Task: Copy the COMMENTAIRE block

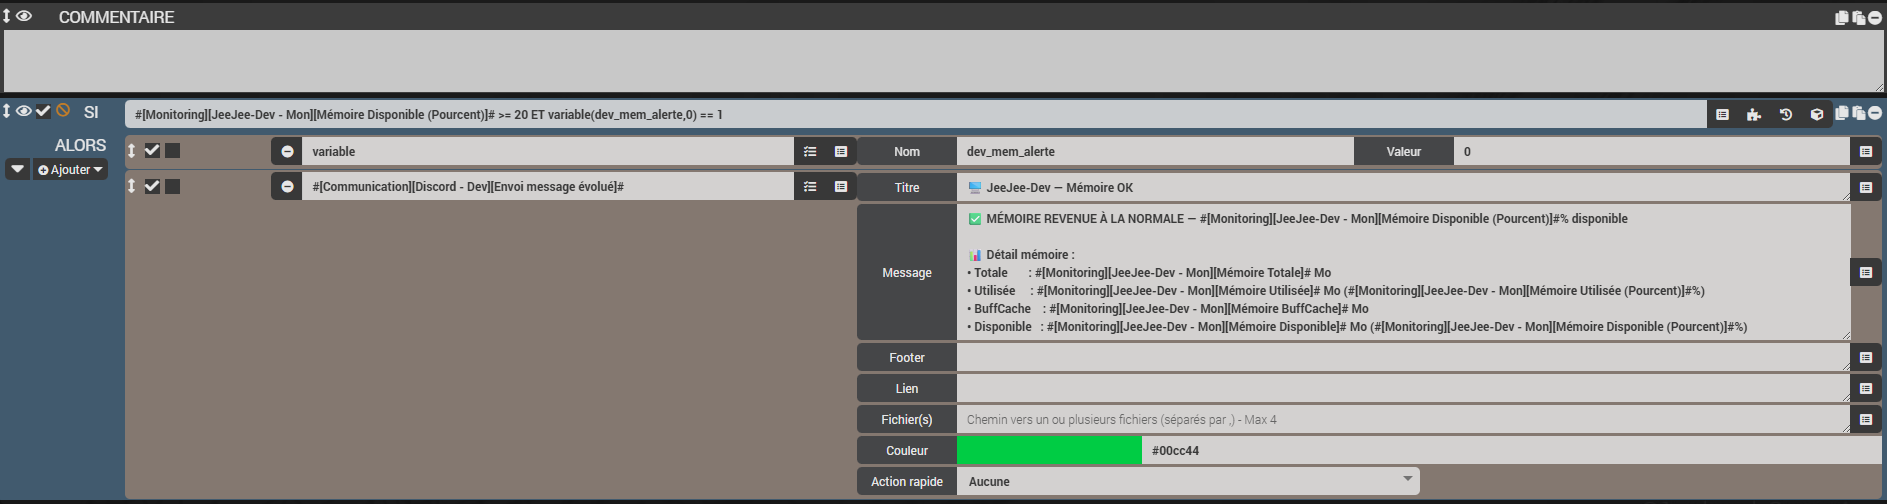Action: coord(1841,17)
